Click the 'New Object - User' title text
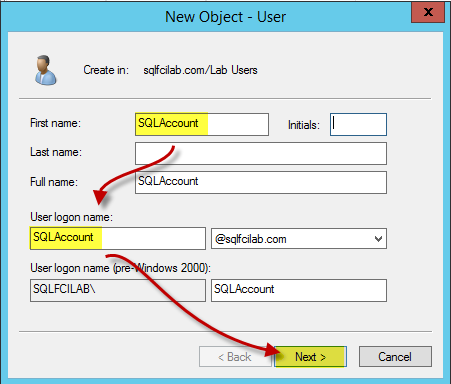 click(x=225, y=17)
